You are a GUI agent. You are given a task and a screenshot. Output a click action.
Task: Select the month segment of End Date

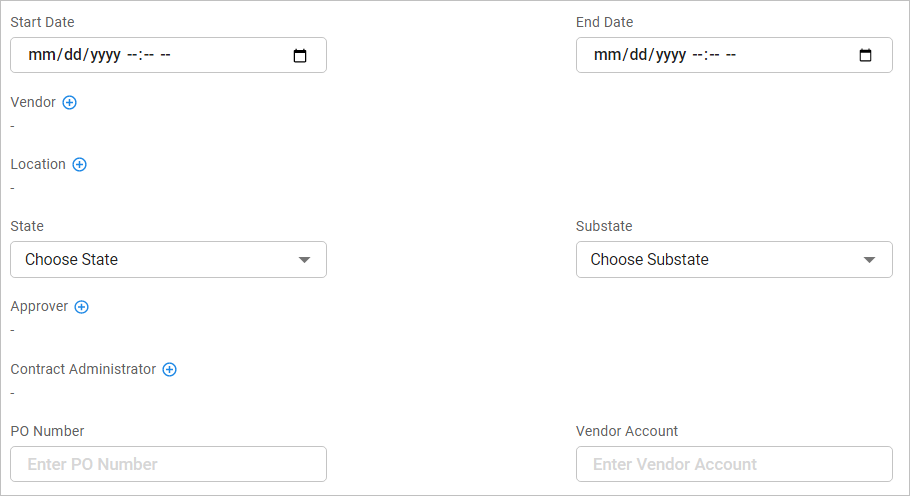coord(606,56)
